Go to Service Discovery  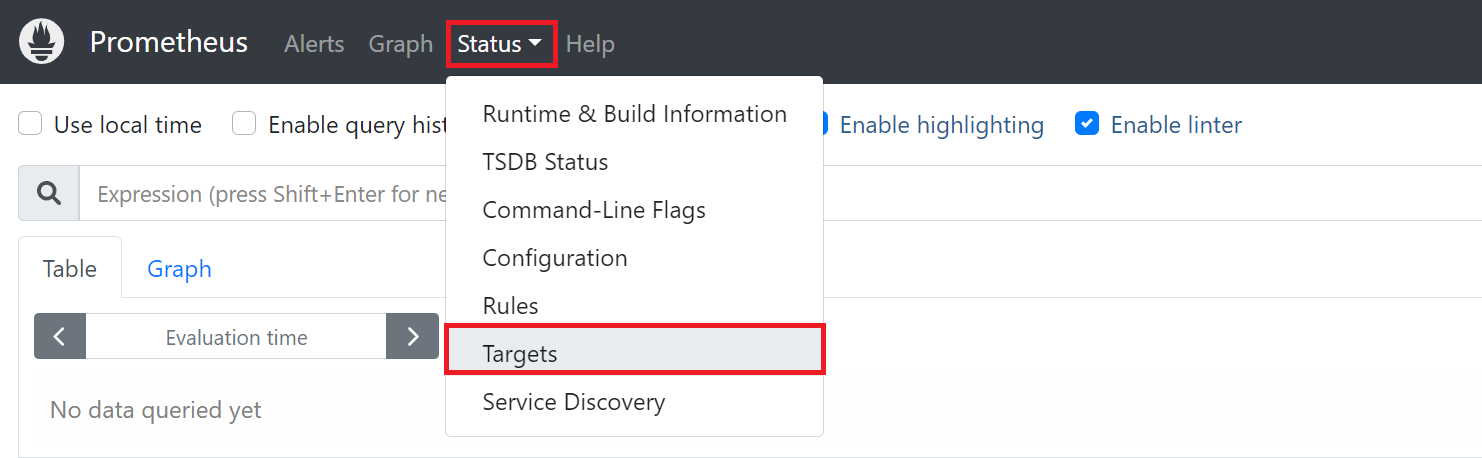[x=573, y=402]
